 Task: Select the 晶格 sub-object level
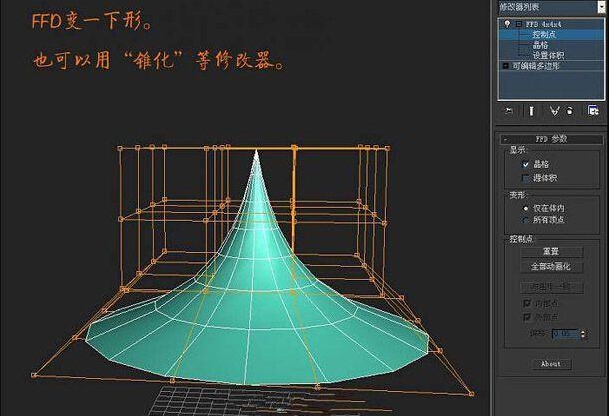click(x=540, y=45)
